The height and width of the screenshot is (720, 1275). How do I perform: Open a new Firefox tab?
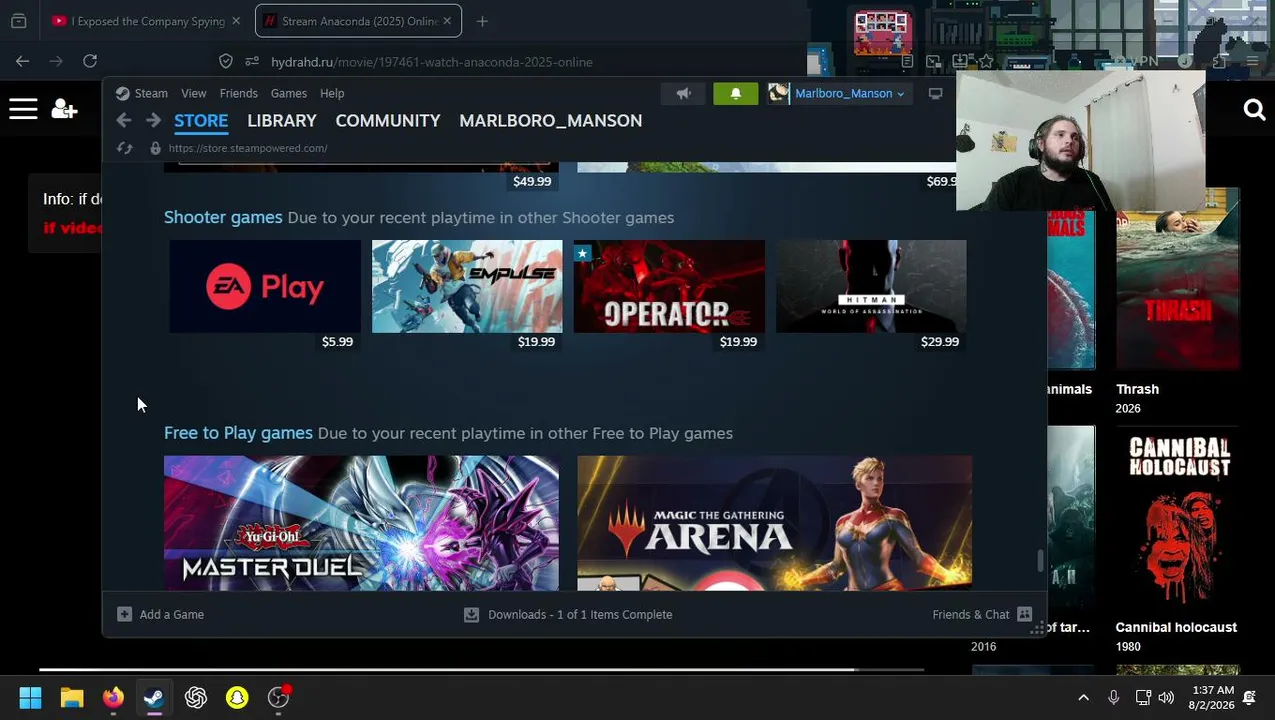click(482, 21)
